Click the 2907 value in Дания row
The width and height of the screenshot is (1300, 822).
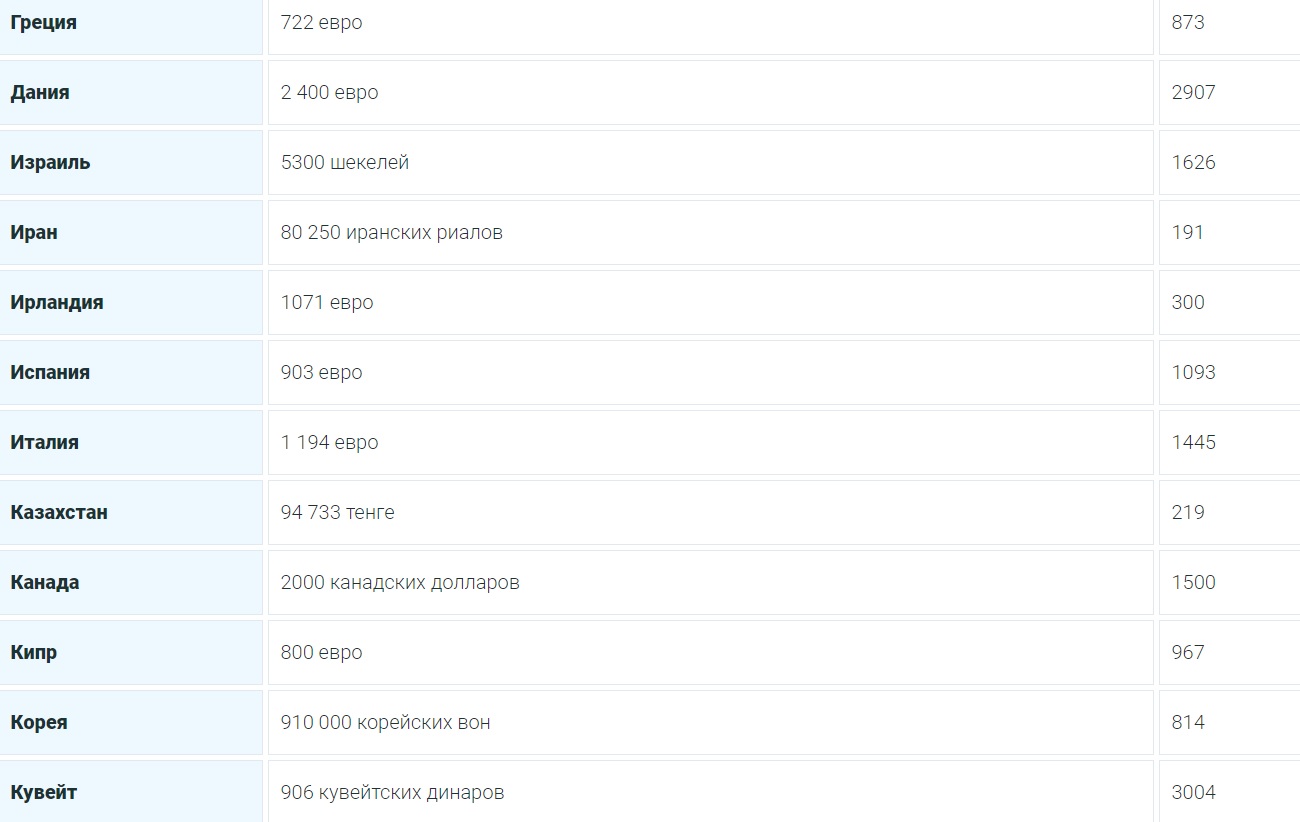(1194, 92)
